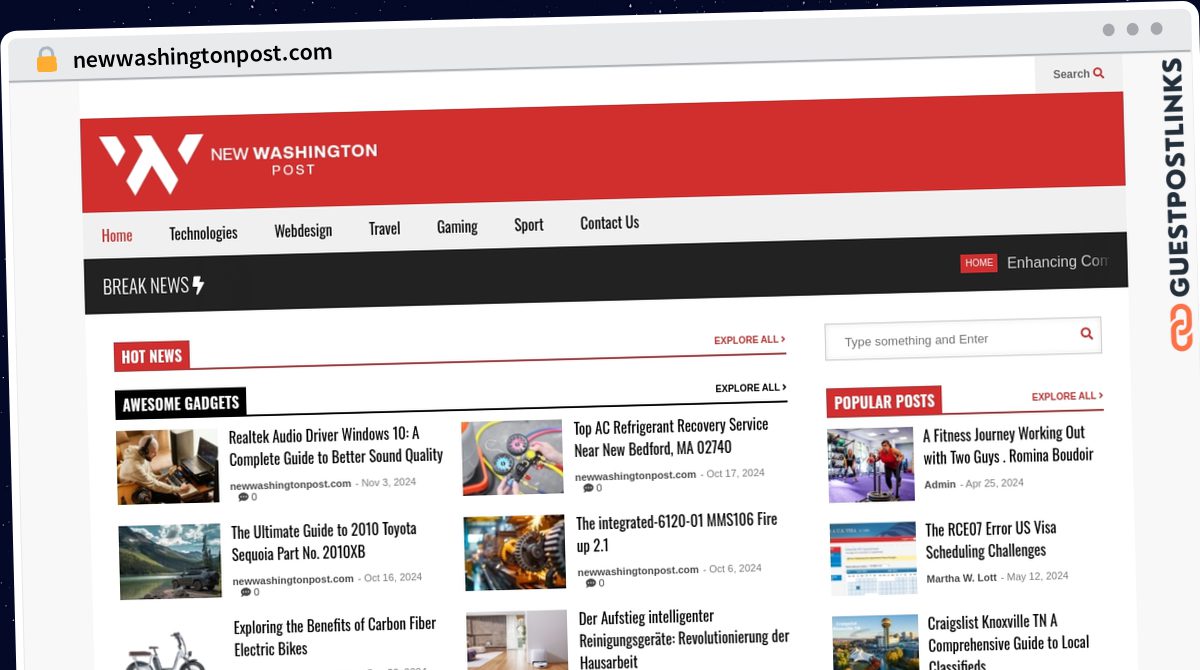Open the Popular Posts heading
The image size is (1200, 670).
884,402
